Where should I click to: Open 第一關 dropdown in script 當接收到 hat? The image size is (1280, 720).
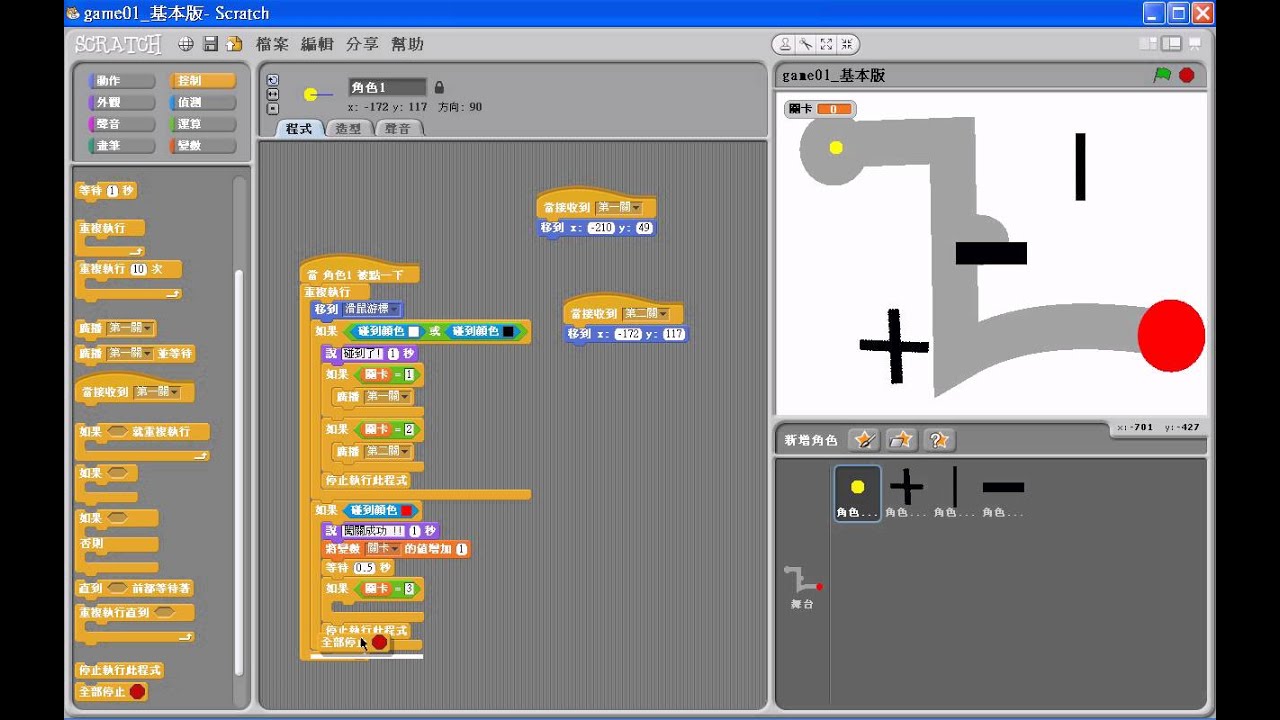pyautogui.click(x=619, y=208)
